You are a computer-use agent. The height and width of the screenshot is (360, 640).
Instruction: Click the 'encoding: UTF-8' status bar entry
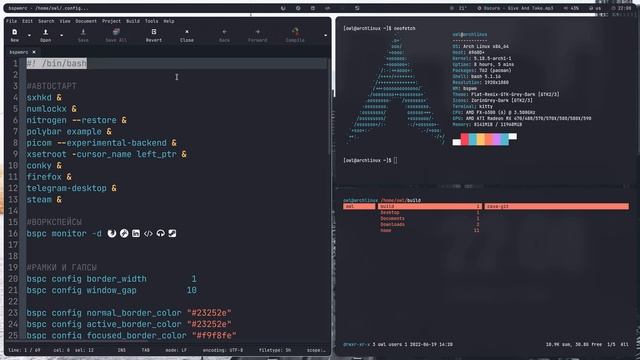click(x=222, y=350)
